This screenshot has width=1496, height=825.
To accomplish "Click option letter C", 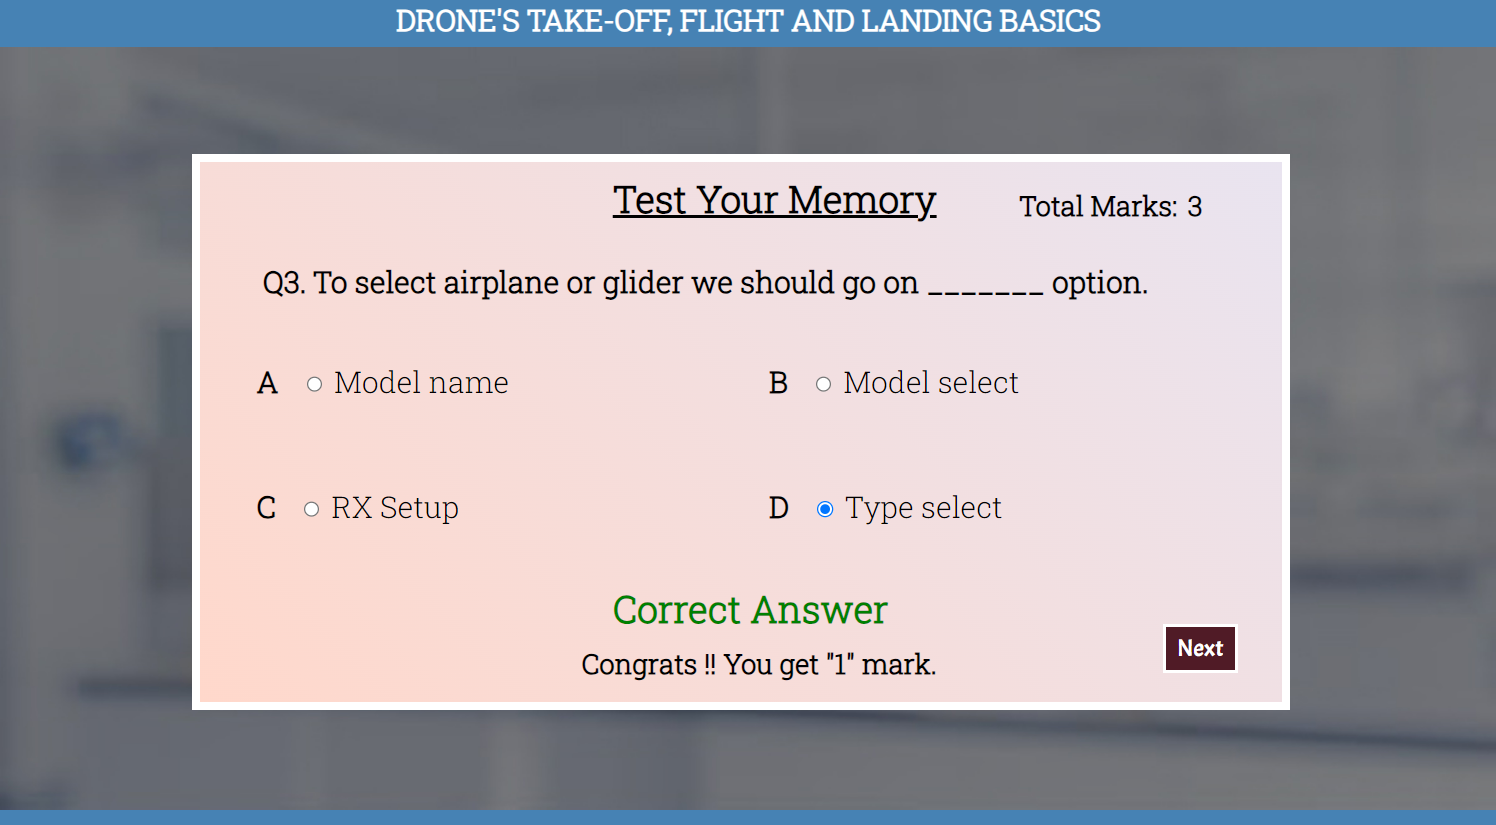I will 266,508.
